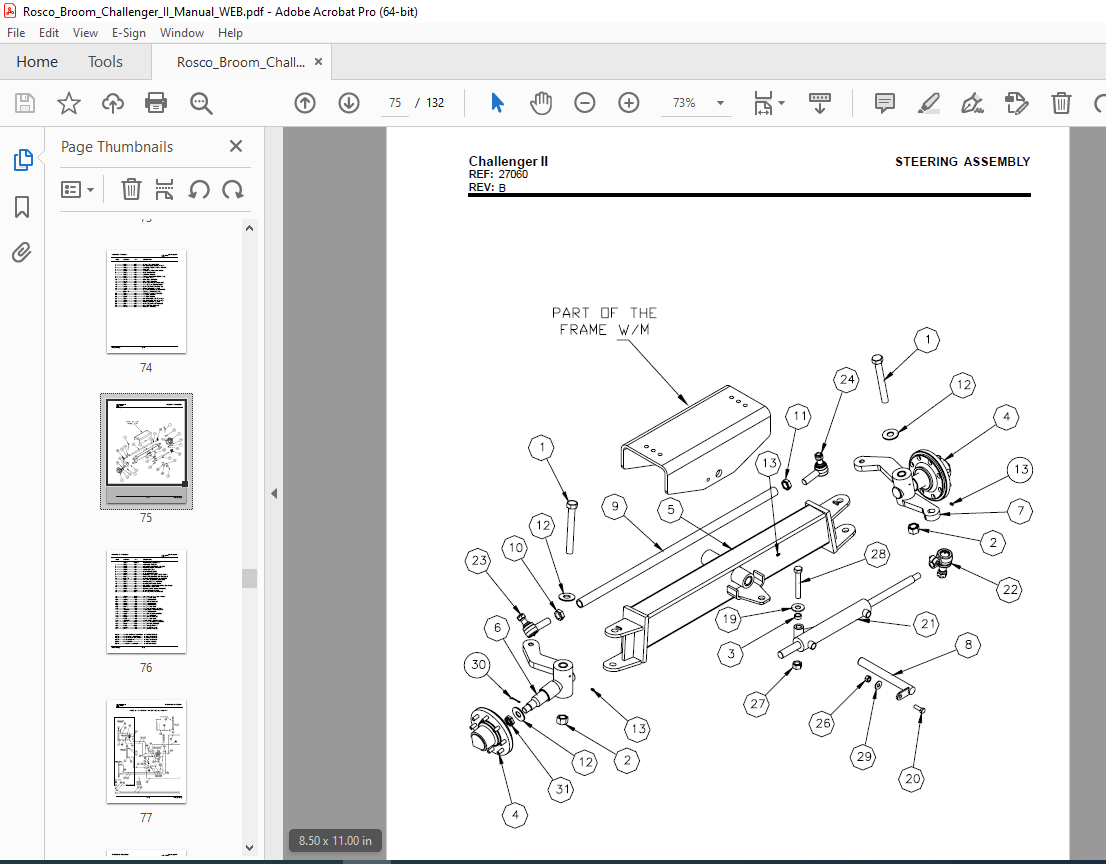Open the Window menu

[181, 32]
